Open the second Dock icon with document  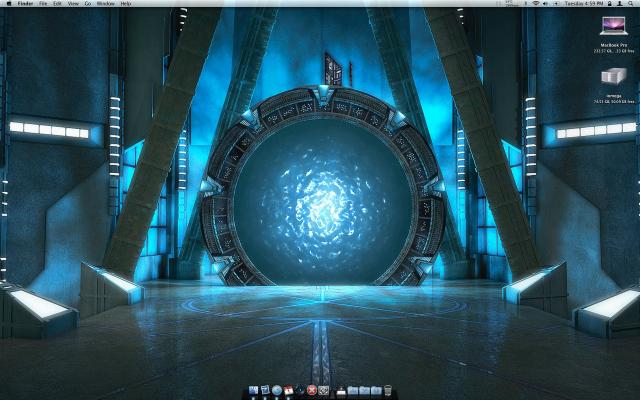[x=265, y=390]
